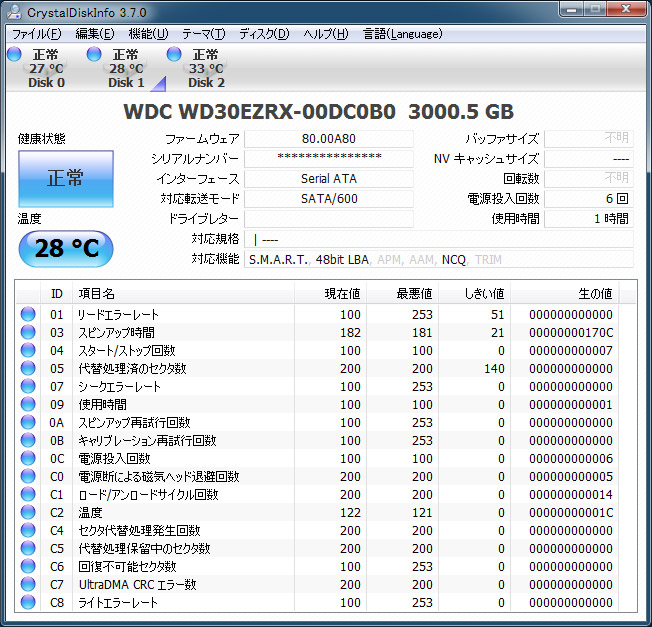Open the 言語(Language) menu
Viewport: 652px width, 627px height.
[402, 33]
